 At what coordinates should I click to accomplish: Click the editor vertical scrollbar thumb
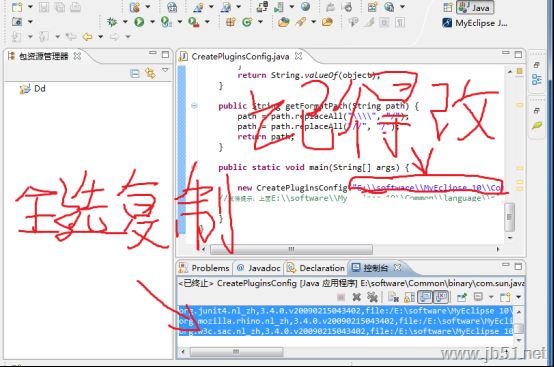point(509,217)
